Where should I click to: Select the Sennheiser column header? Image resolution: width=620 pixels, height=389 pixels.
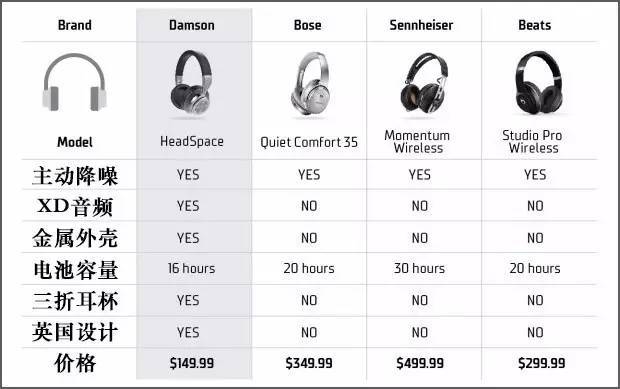coord(421,25)
